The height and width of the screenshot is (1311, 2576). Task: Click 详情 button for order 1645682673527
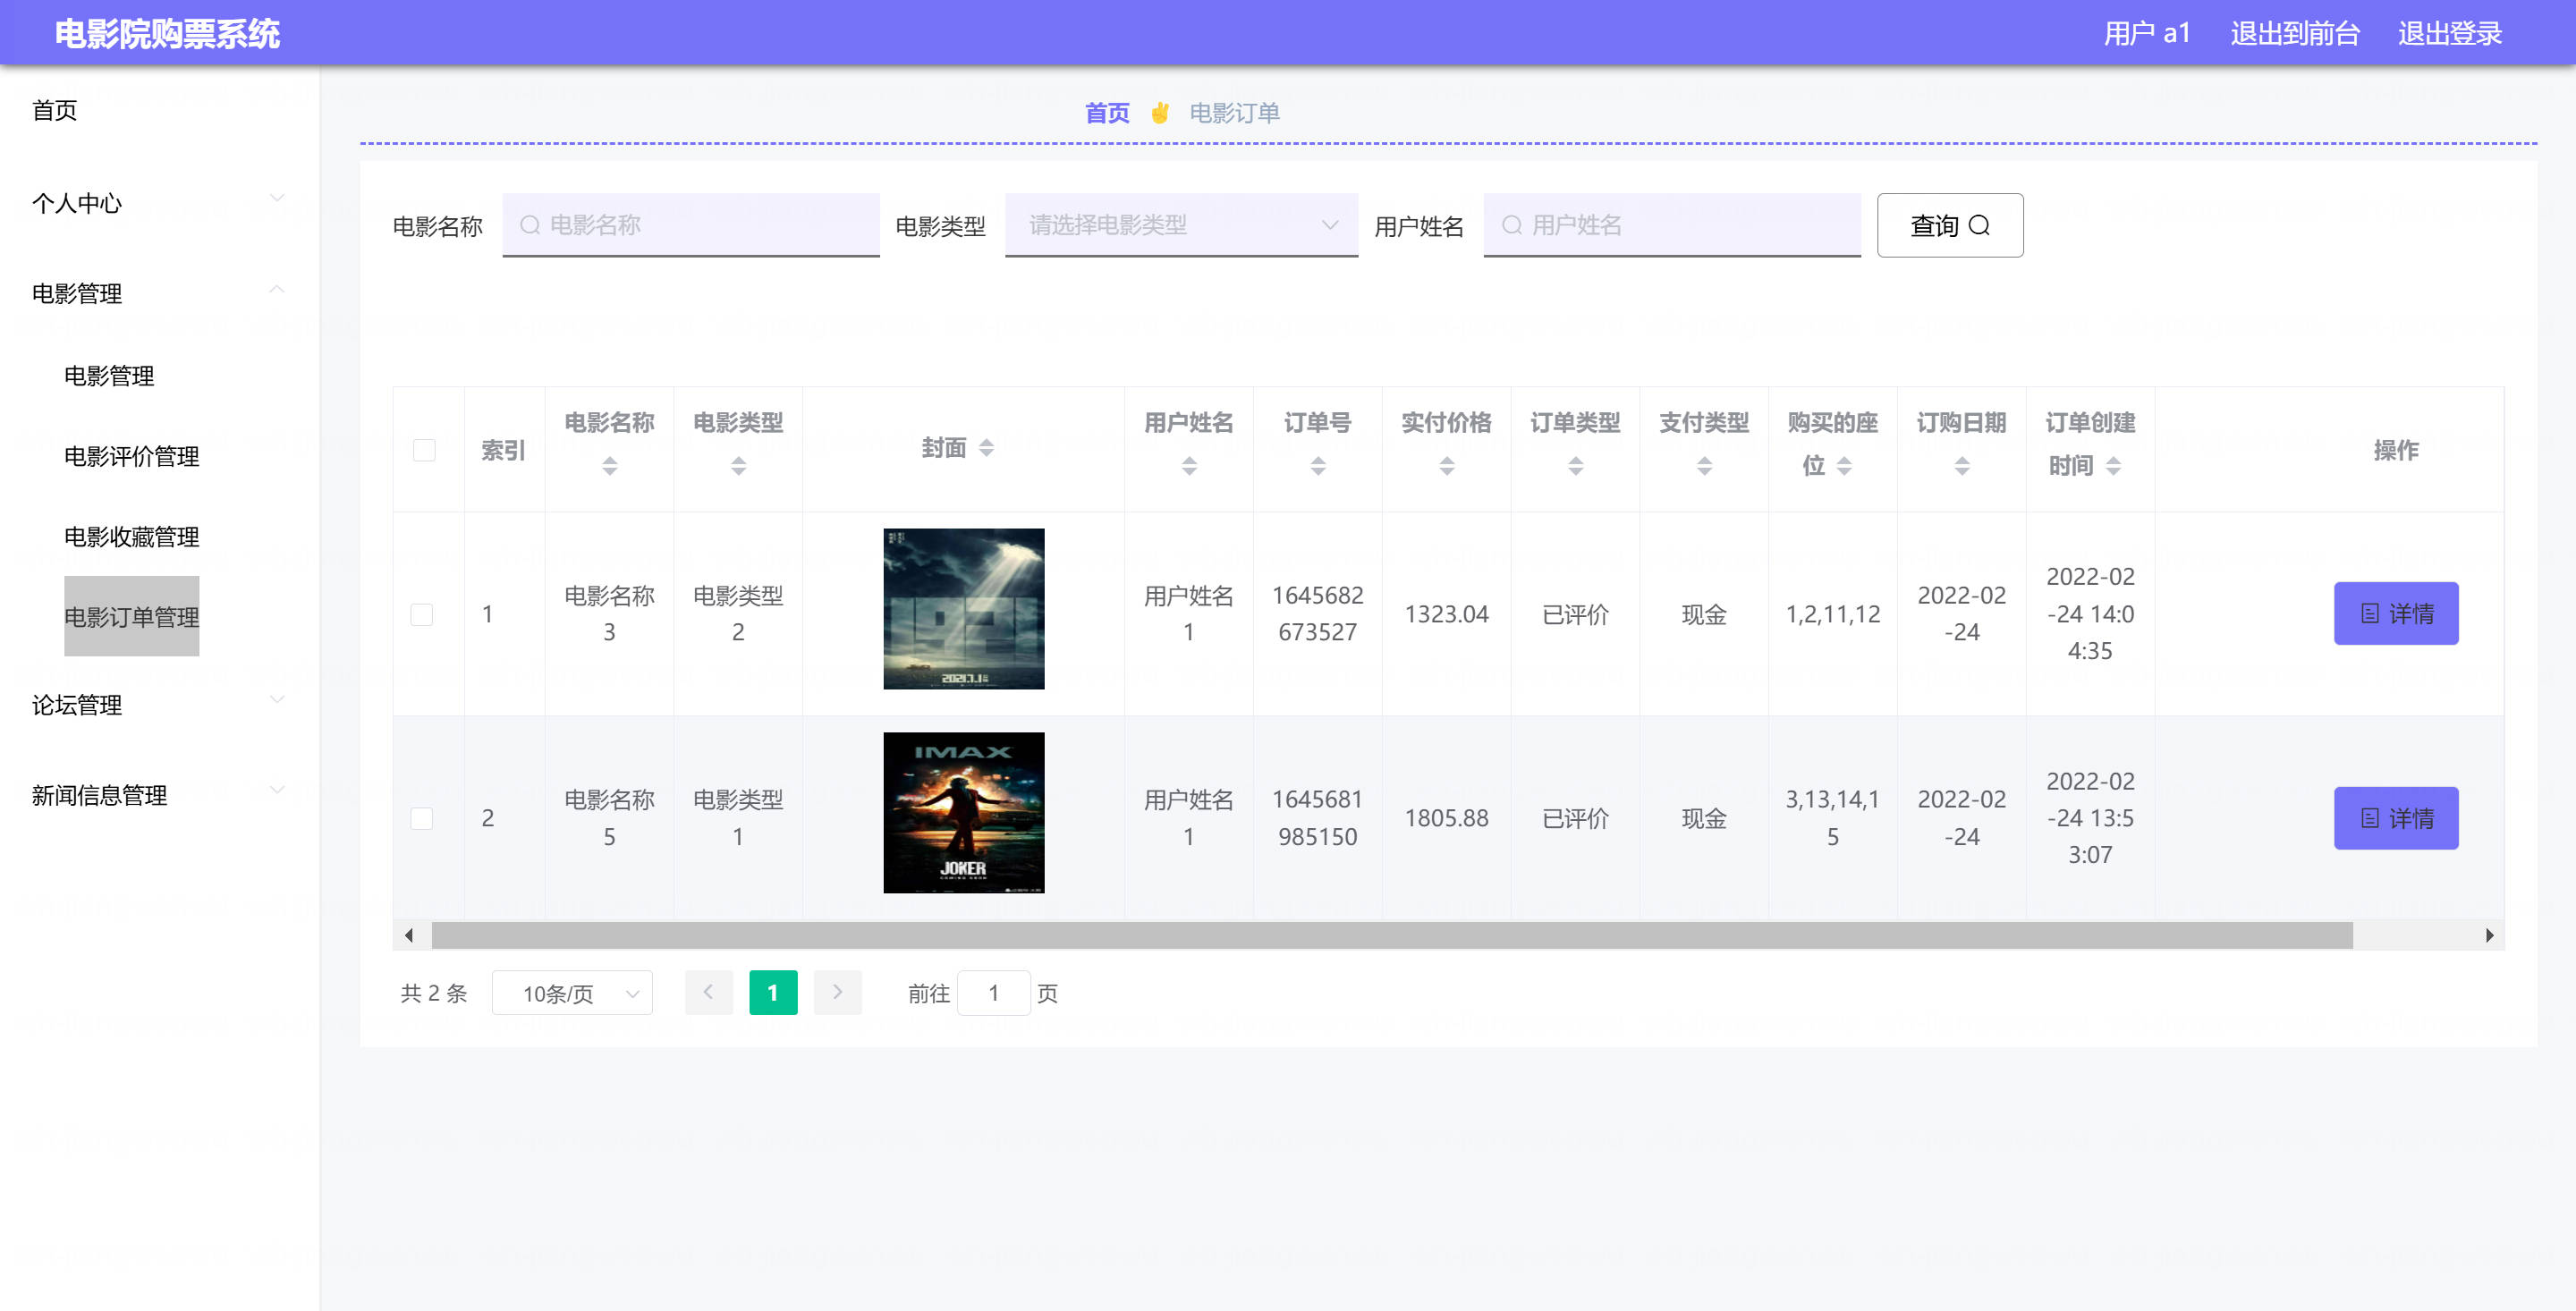2395,614
